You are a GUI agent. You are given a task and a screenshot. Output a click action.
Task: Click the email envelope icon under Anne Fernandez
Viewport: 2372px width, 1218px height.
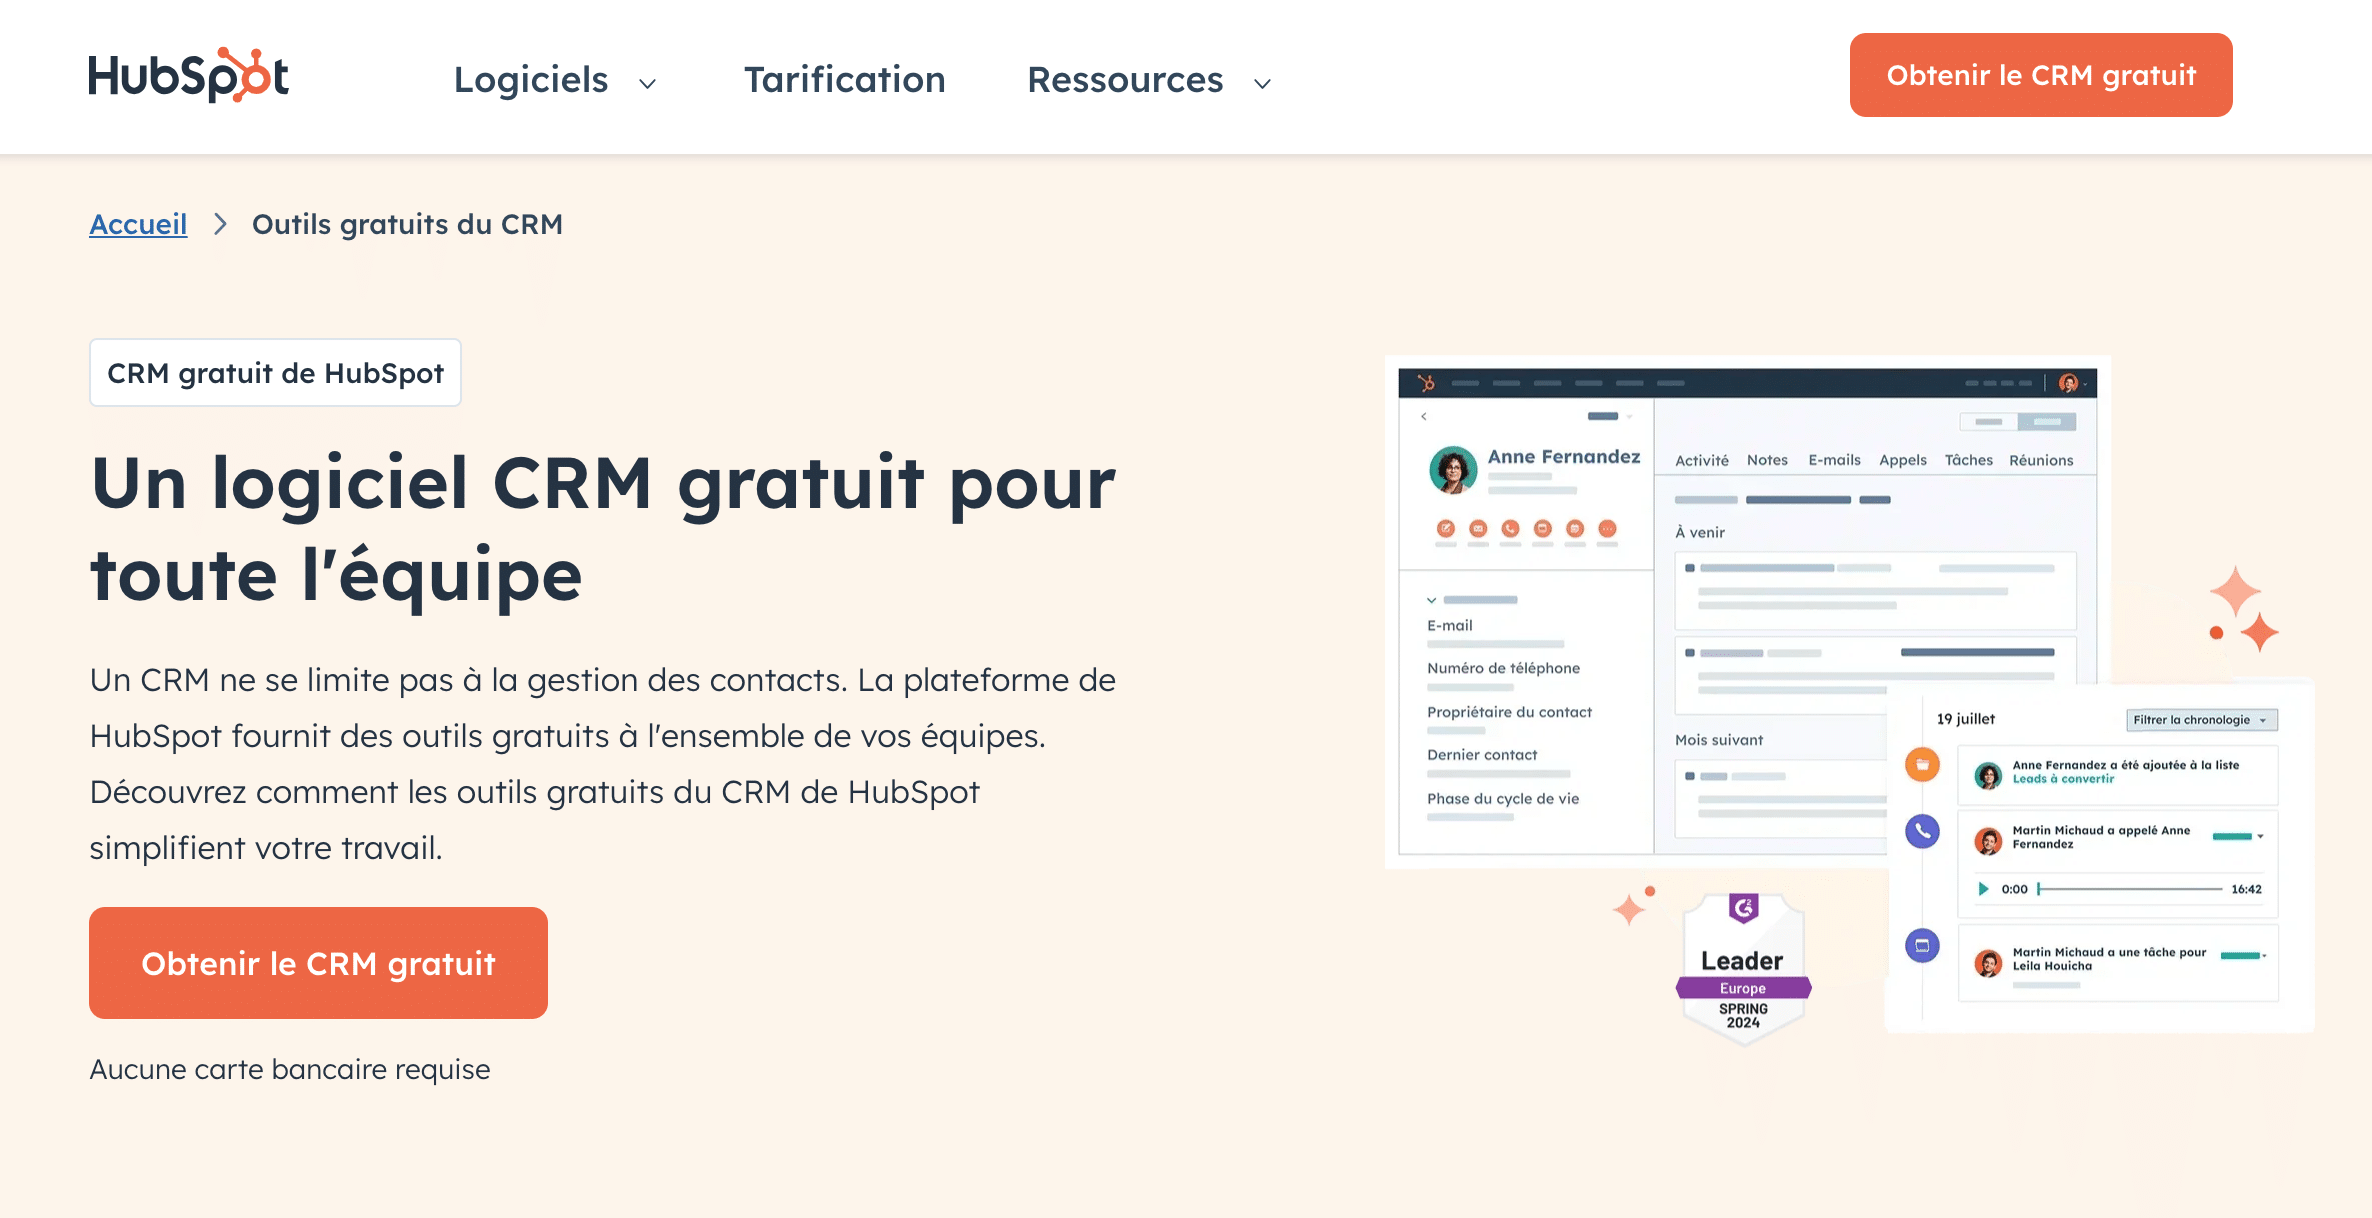[1478, 528]
